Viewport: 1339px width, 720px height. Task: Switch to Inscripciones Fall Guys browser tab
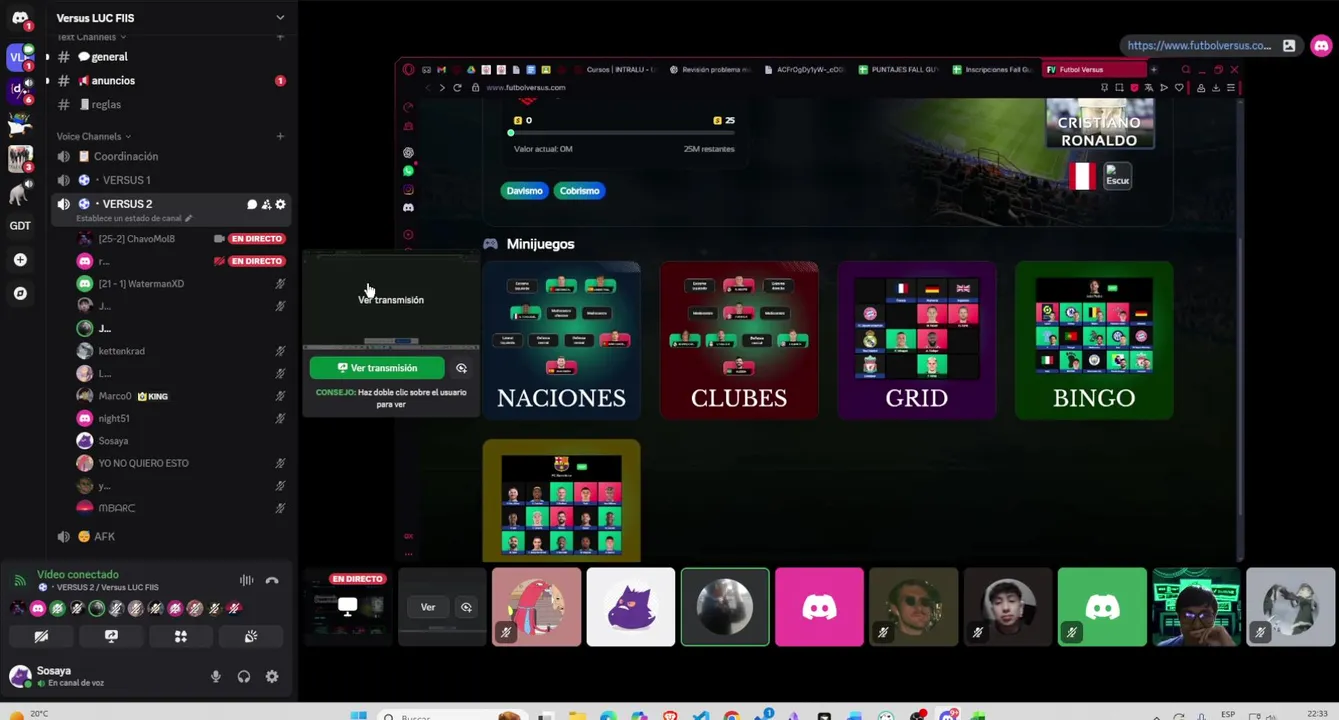pyautogui.click(x=992, y=70)
